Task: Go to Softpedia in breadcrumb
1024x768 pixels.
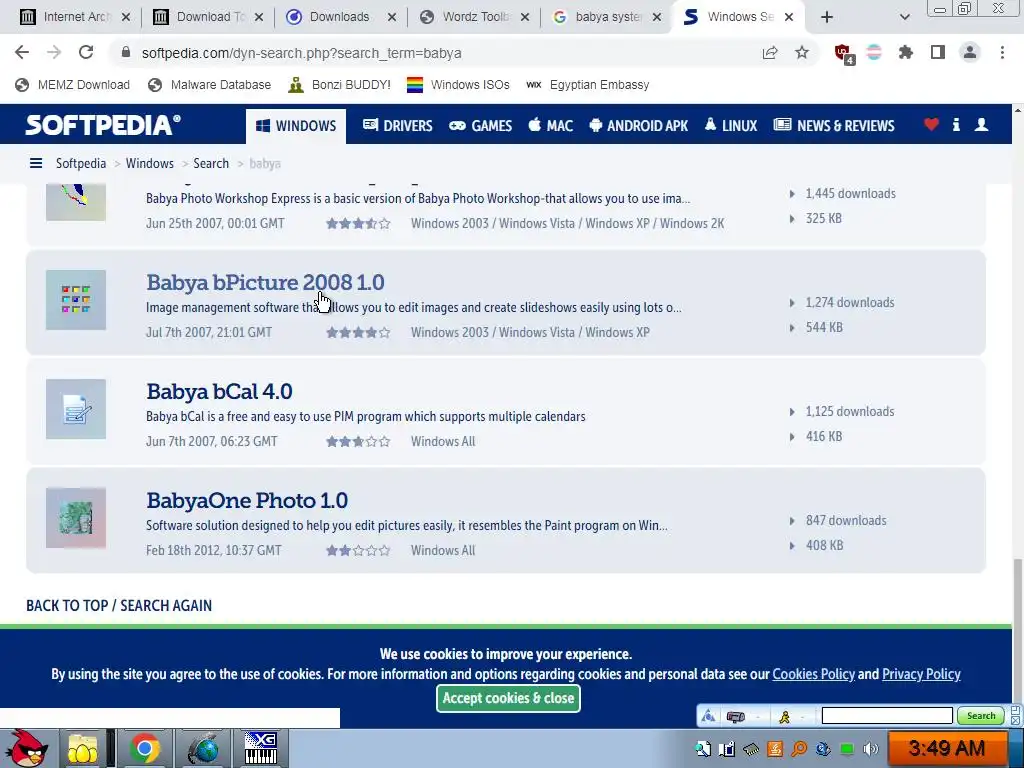Action: pos(81,163)
